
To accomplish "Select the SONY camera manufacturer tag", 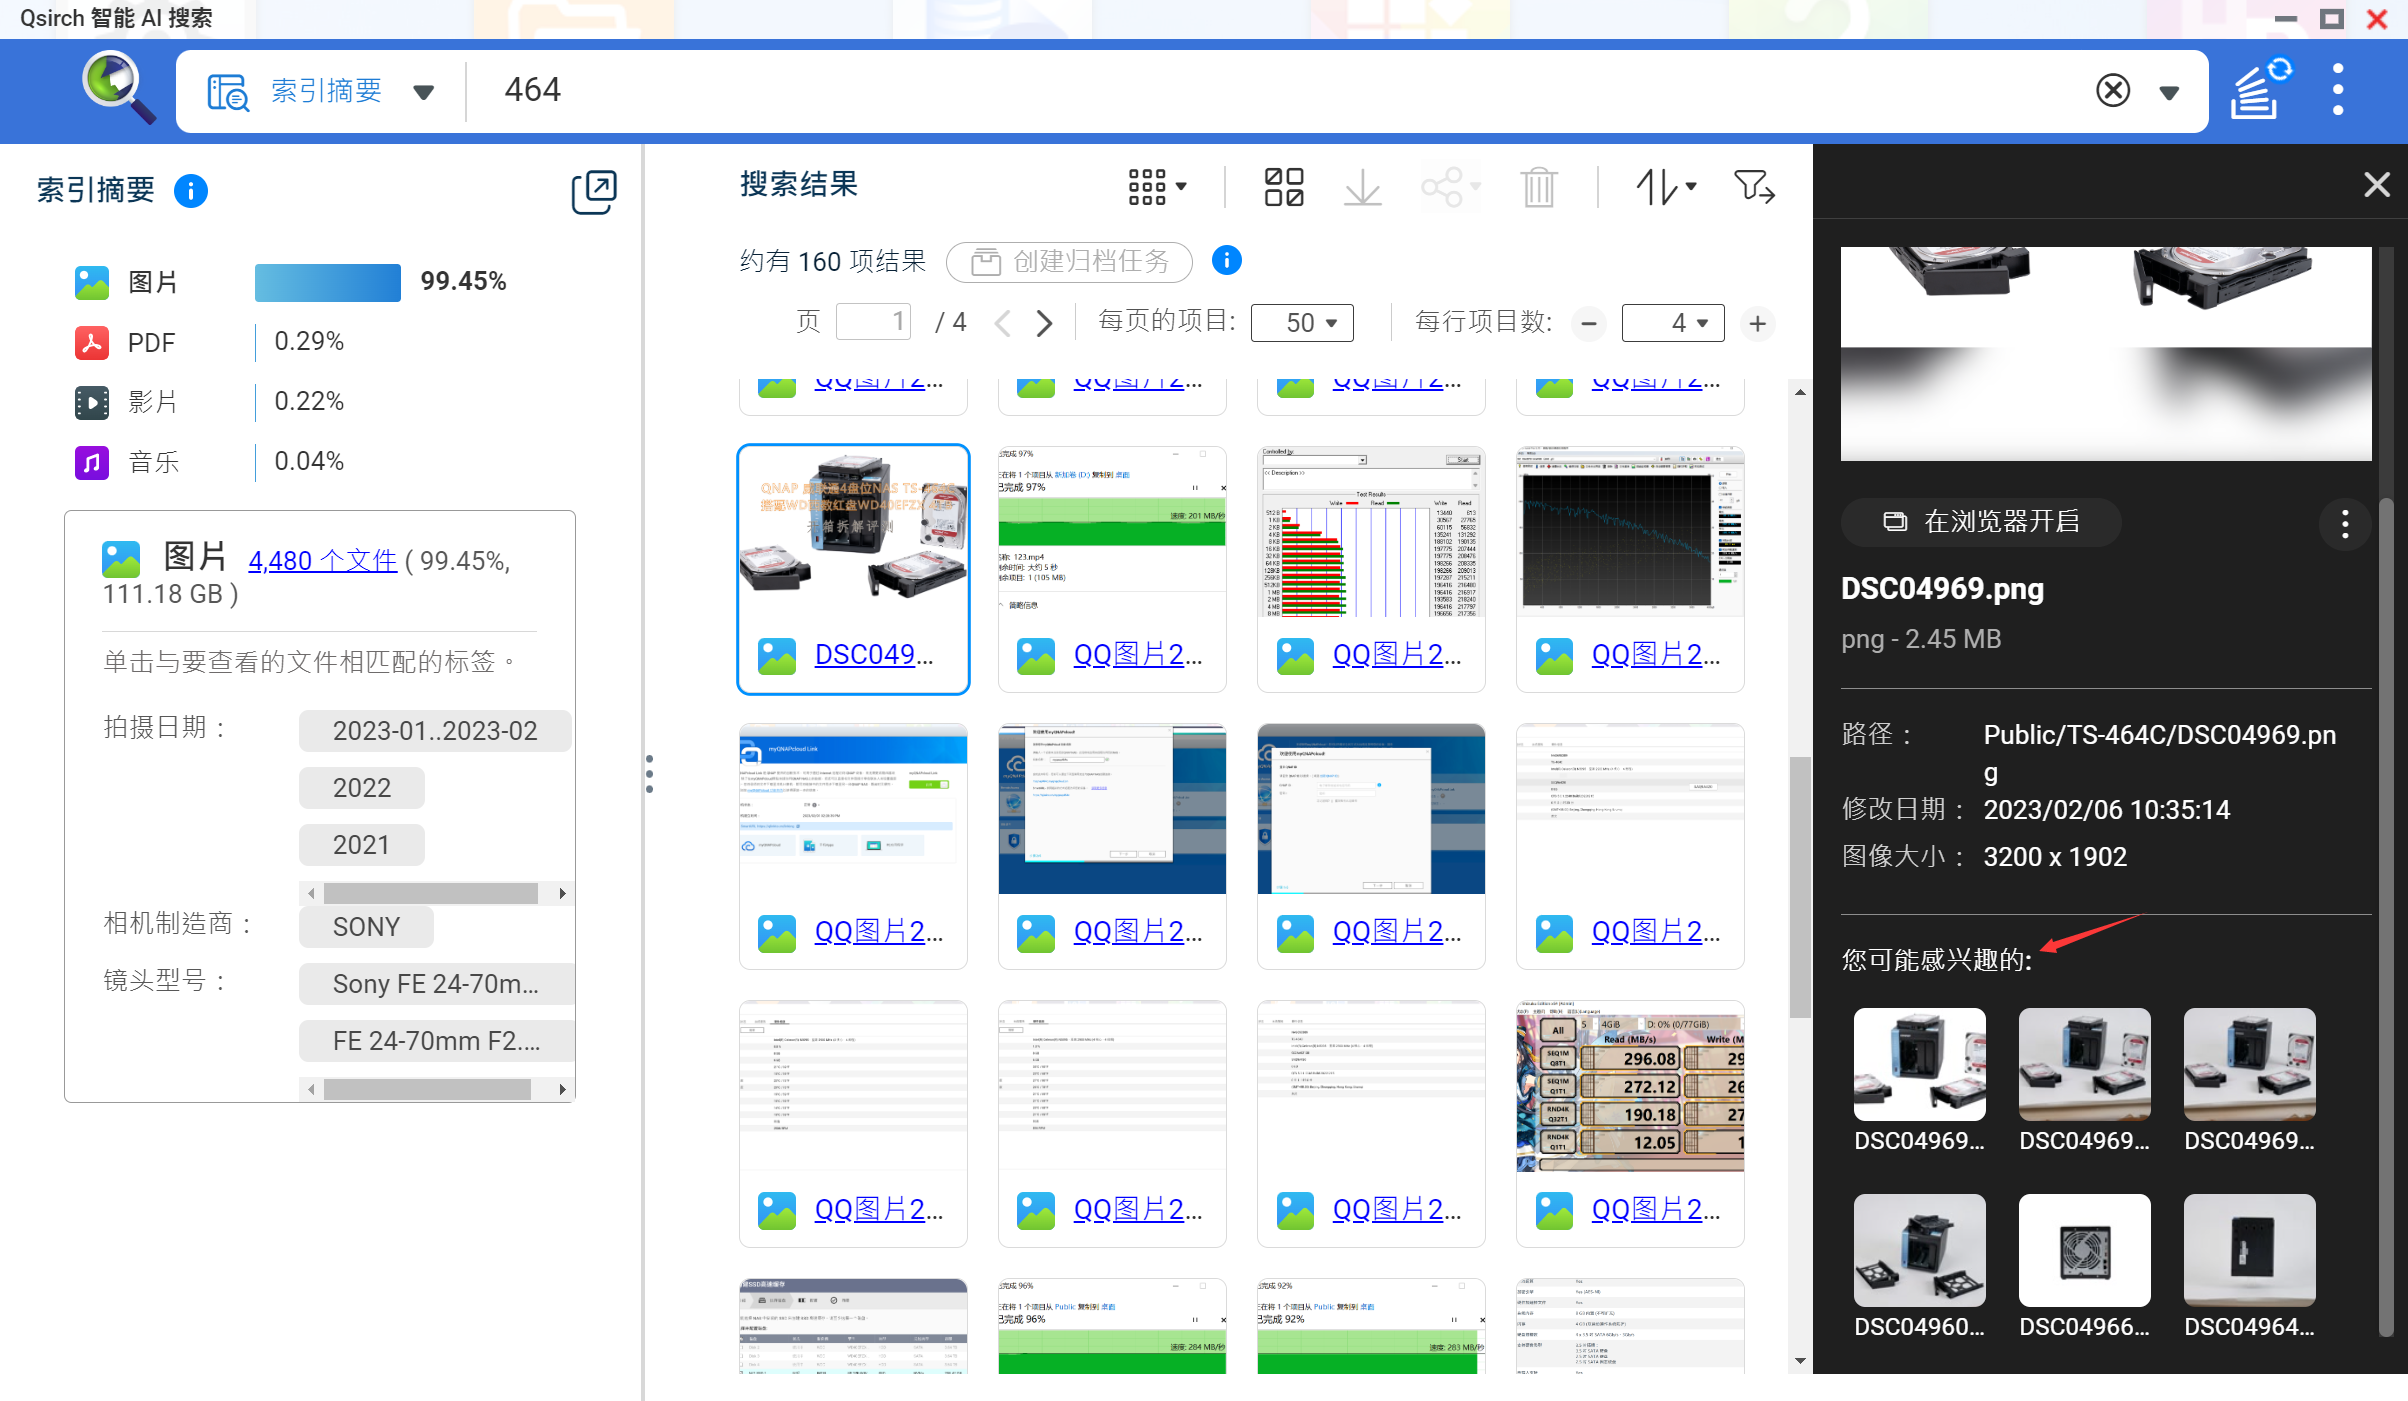I will coord(366,927).
